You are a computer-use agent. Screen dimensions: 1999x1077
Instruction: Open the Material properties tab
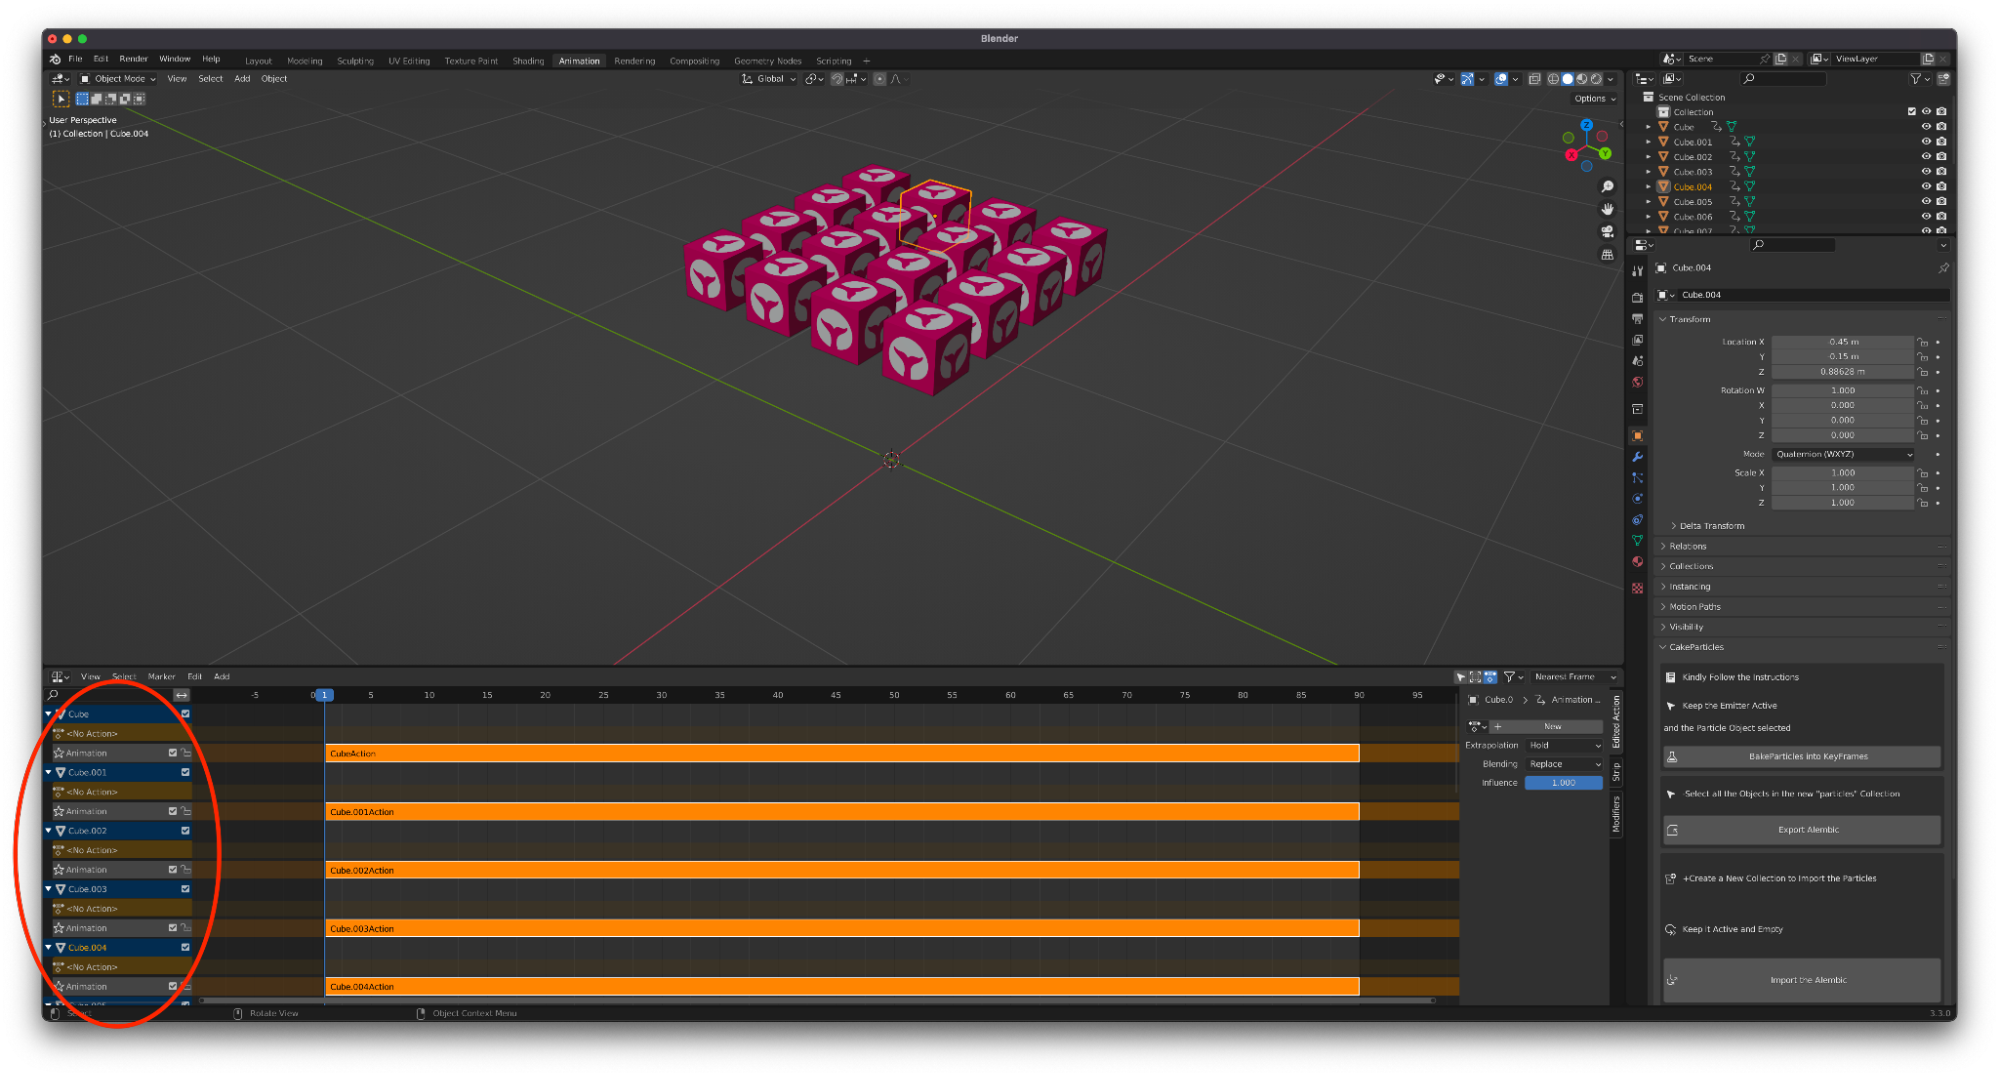(1637, 561)
